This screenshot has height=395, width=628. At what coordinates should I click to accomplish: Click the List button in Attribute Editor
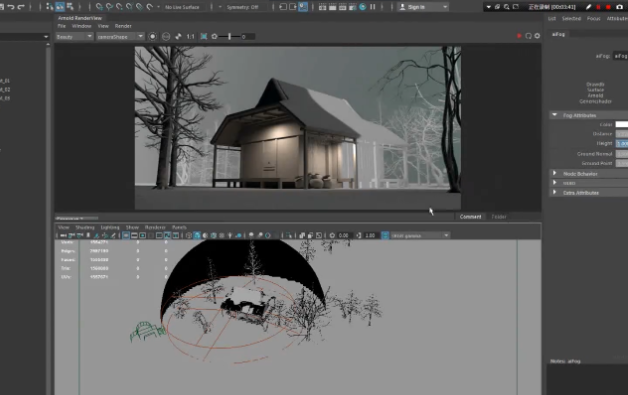(x=552, y=18)
